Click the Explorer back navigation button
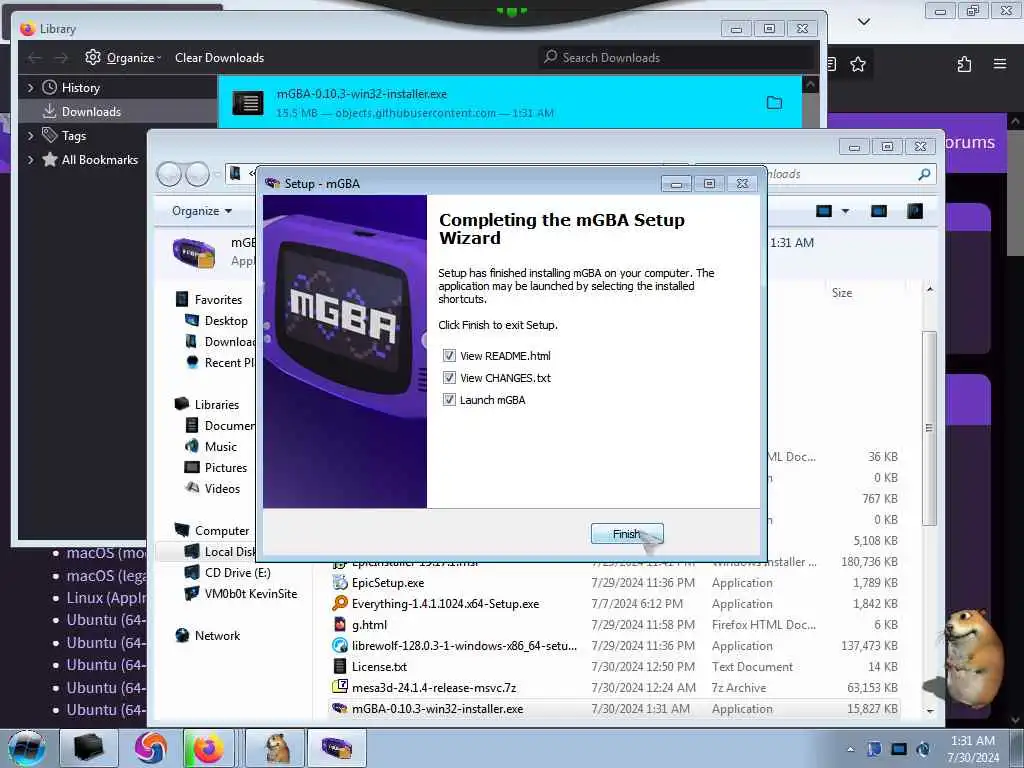The height and width of the screenshot is (768, 1024). click(169, 174)
